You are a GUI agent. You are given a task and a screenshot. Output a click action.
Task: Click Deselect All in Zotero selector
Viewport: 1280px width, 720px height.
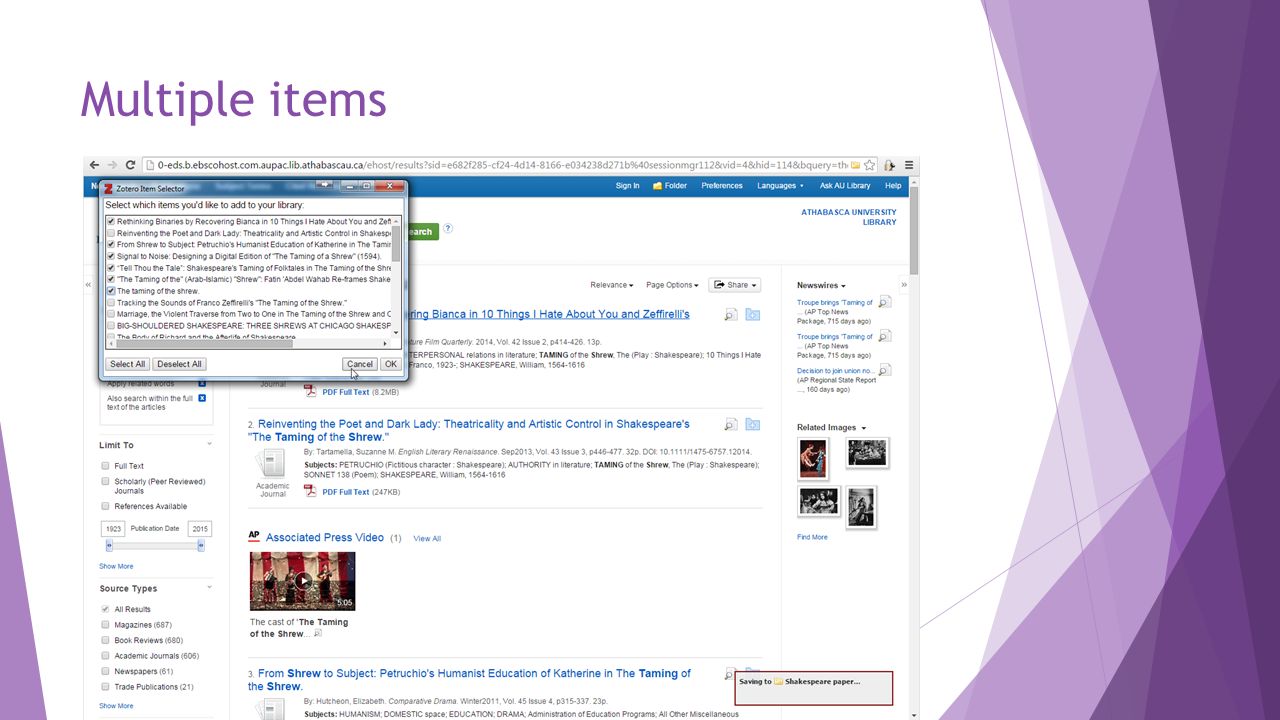[180, 364]
